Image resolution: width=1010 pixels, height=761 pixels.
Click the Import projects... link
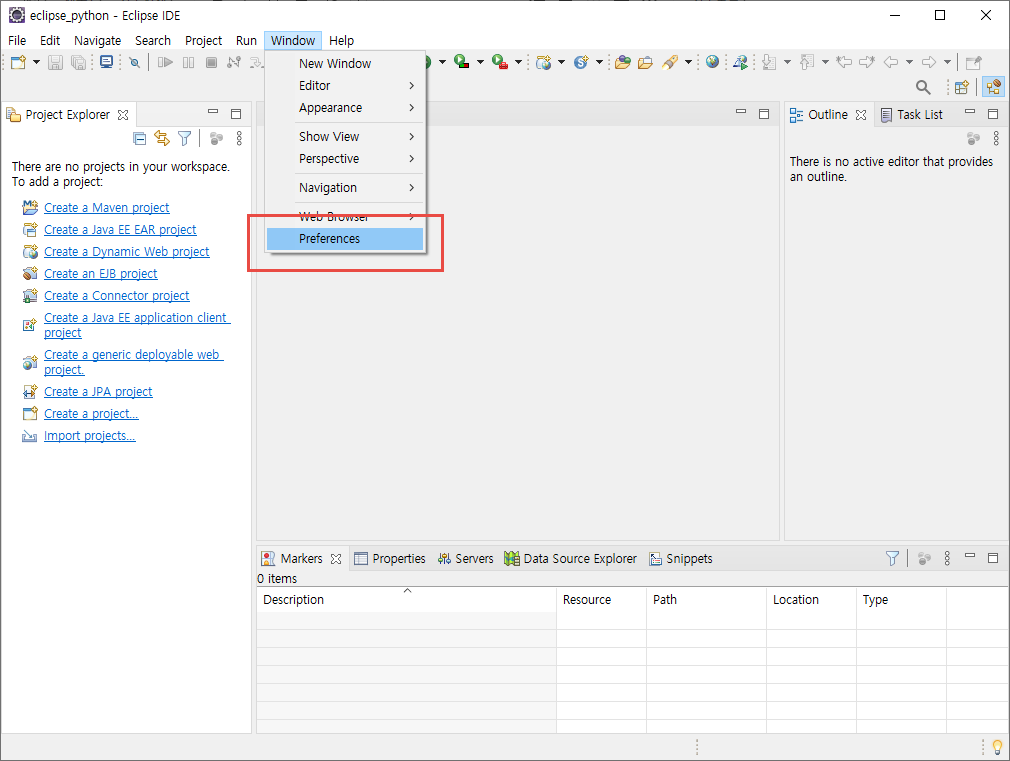tap(90, 436)
